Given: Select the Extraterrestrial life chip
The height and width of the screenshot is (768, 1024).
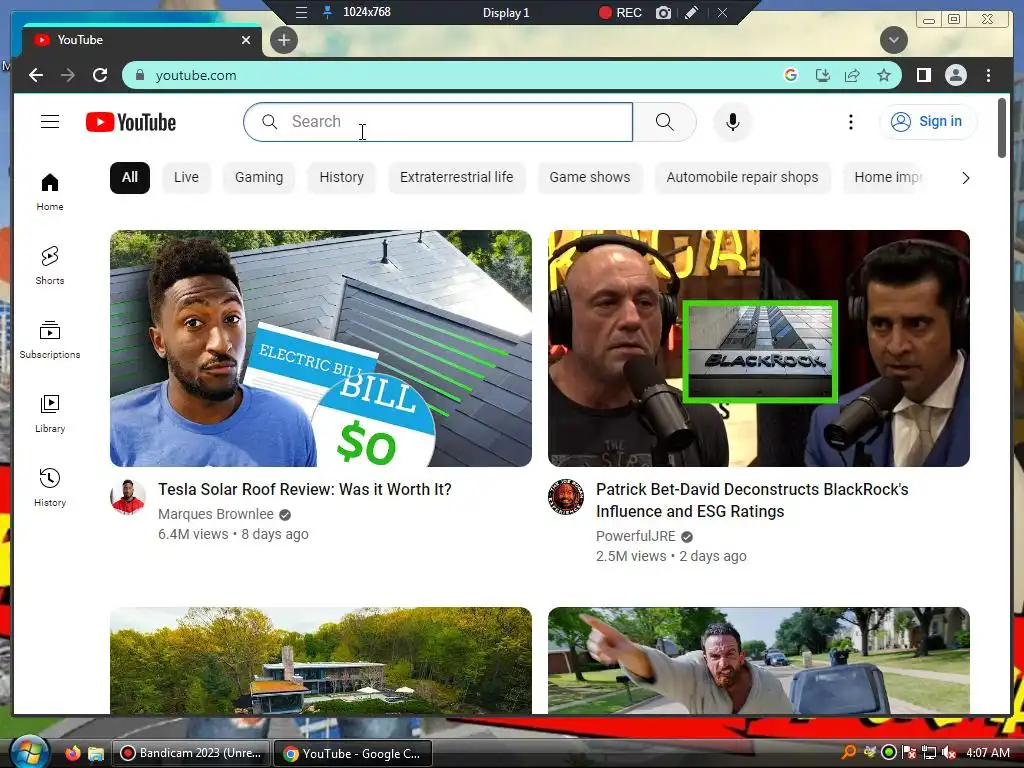Looking at the screenshot, I should [x=456, y=178].
